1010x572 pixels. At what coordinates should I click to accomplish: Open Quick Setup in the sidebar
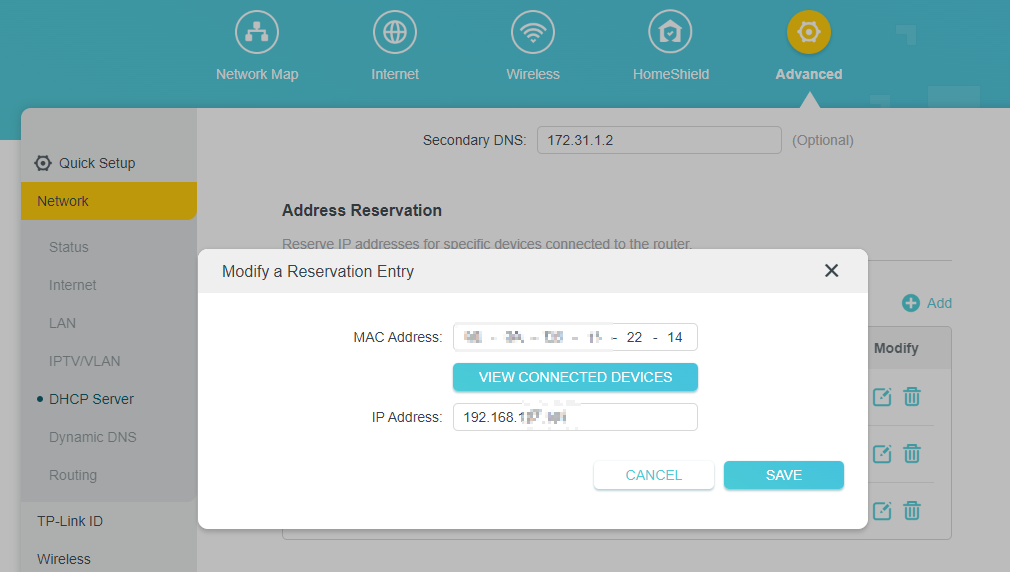[x=97, y=163]
